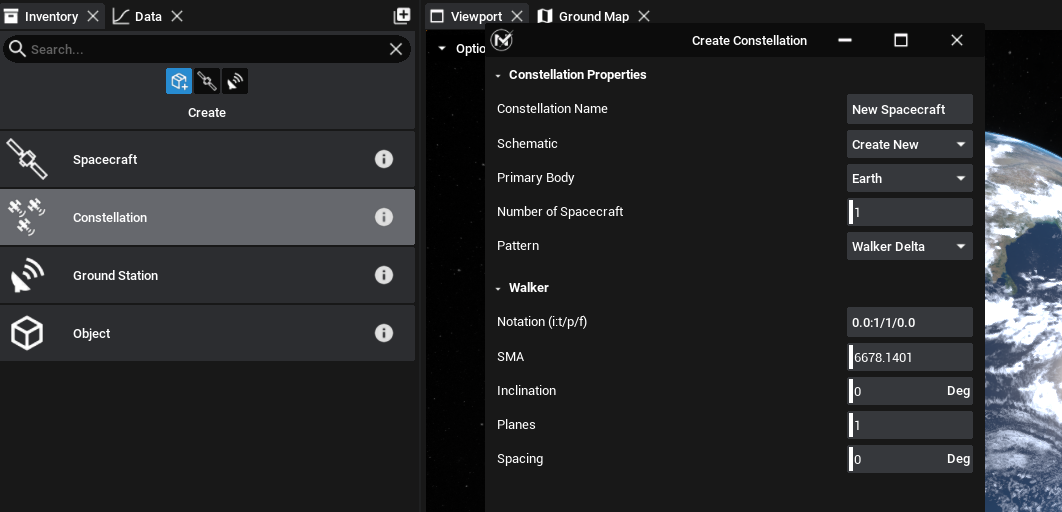Expand the viewport Options menu
This screenshot has width=1062, height=512.
[x=442, y=49]
